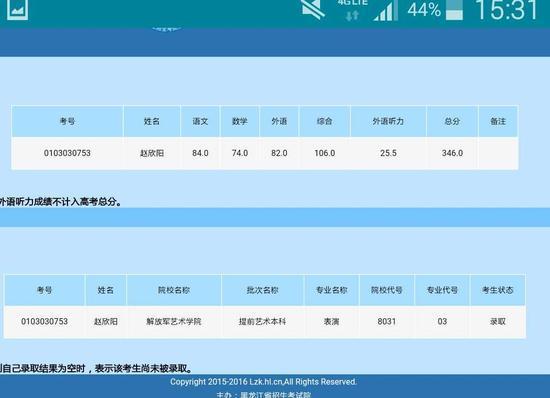Viewport: 550px width, 398px height.
Task: Click the 提前艺术本科 batch cell
Action: (262, 322)
